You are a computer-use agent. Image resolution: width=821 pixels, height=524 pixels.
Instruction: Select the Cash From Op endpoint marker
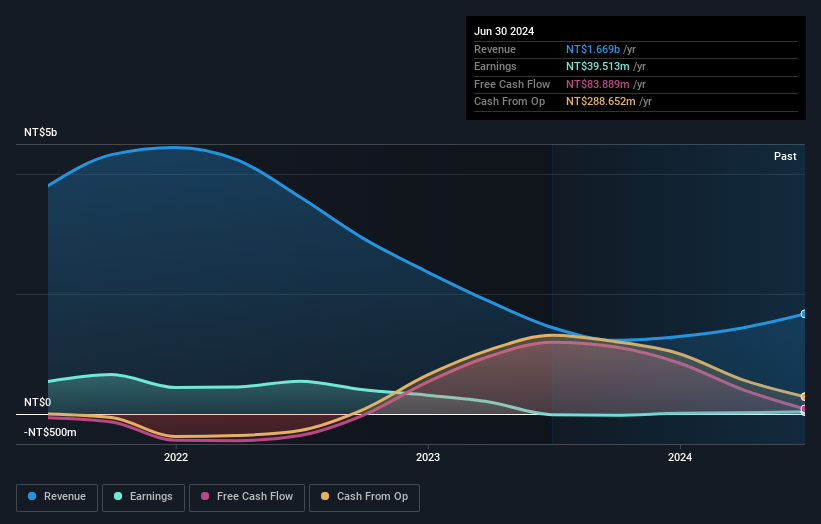coord(804,397)
